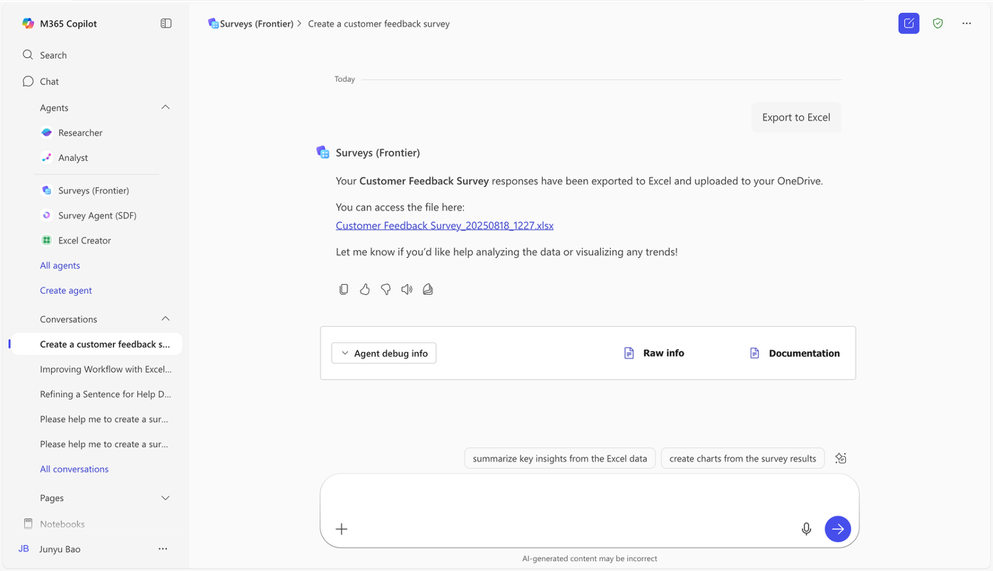This screenshot has height=571, width=993.
Task: Open the Researcher agent
Action: tap(80, 132)
